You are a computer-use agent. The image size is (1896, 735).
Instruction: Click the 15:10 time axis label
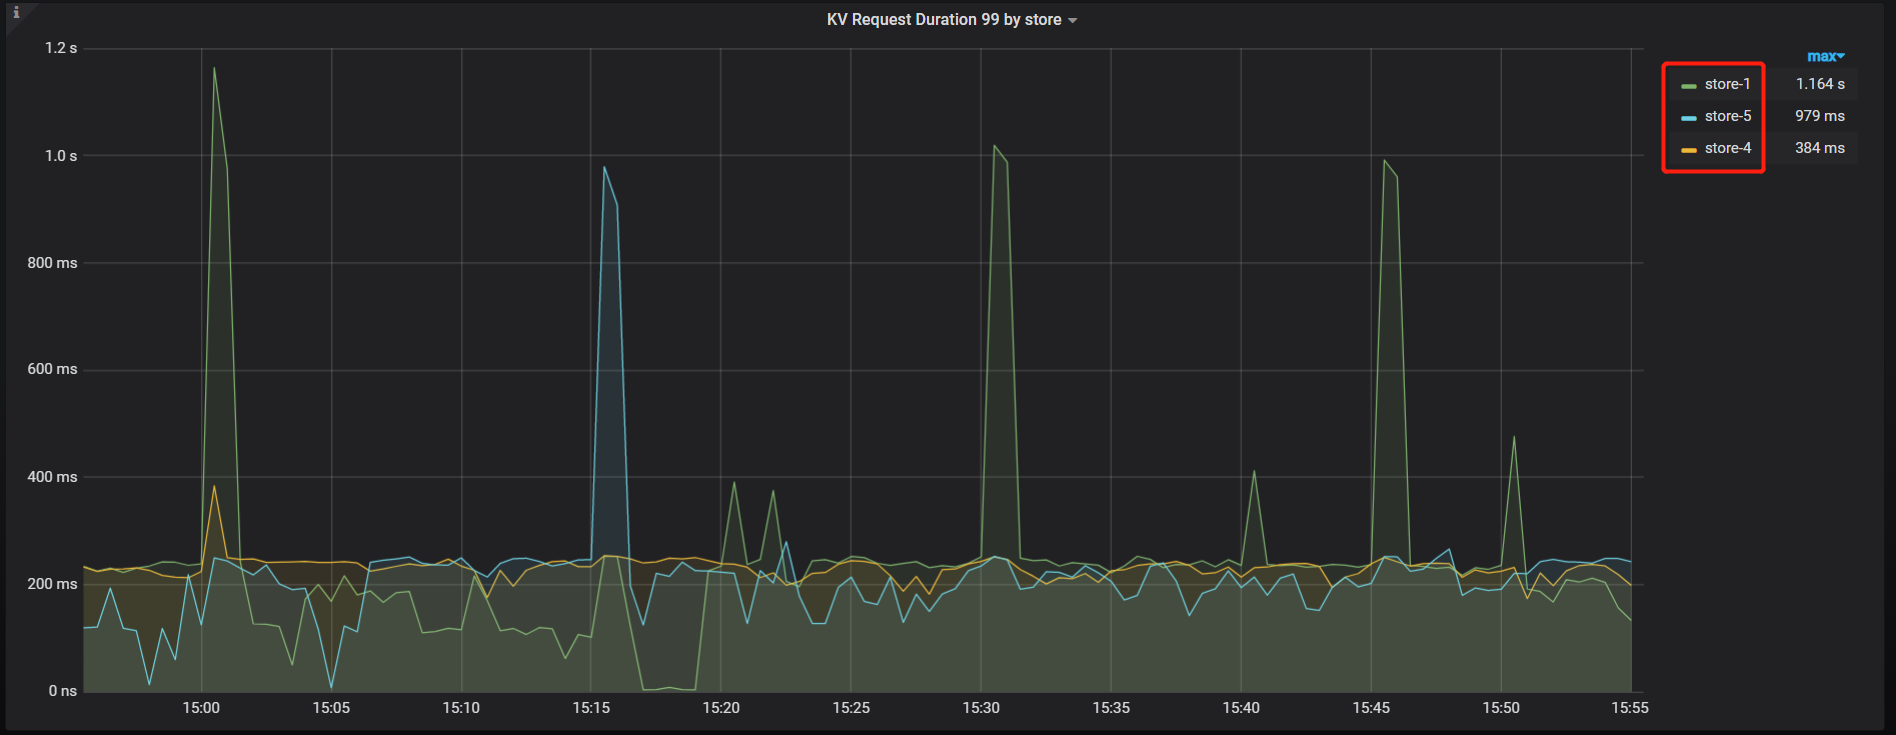coord(461,708)
